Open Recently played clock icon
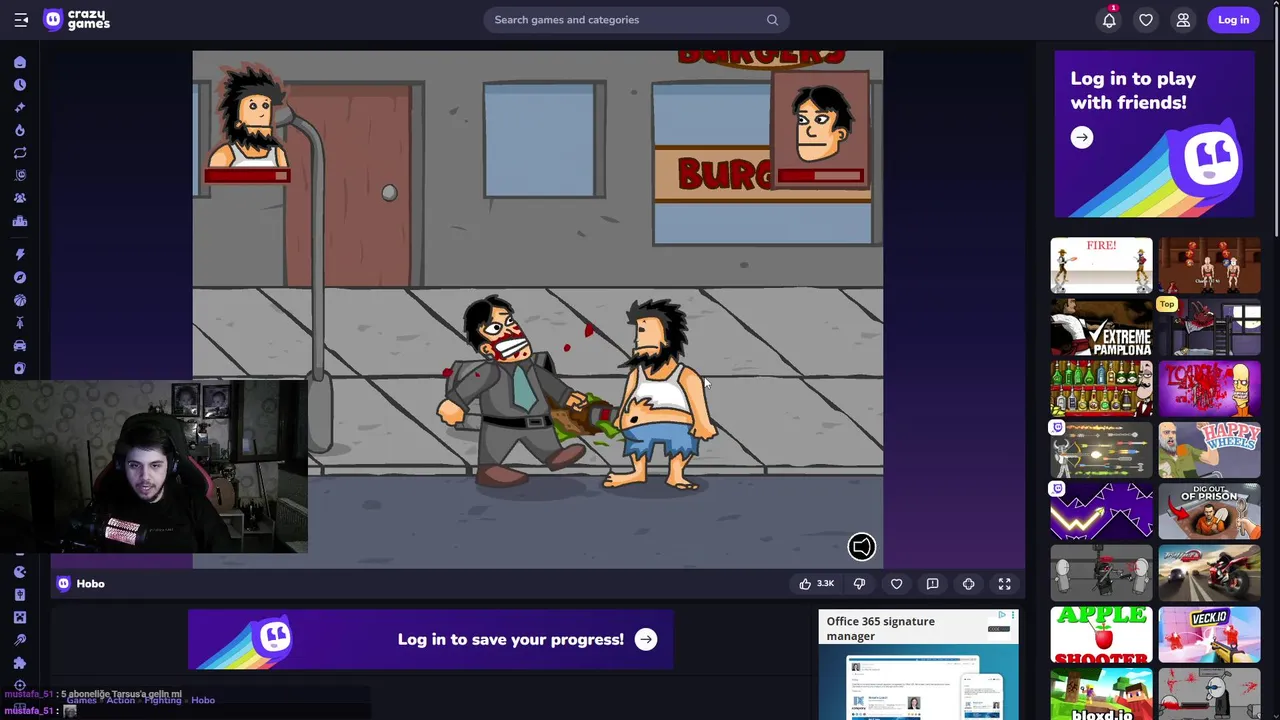 [20, 85]
